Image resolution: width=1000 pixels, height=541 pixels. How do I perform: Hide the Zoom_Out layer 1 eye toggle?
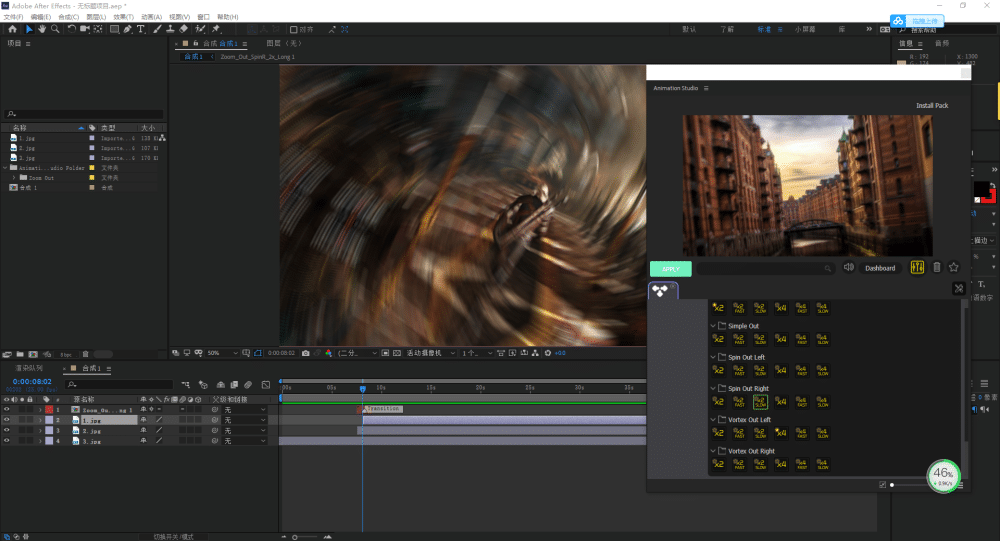pyautogui.click(x=7, y=410)
